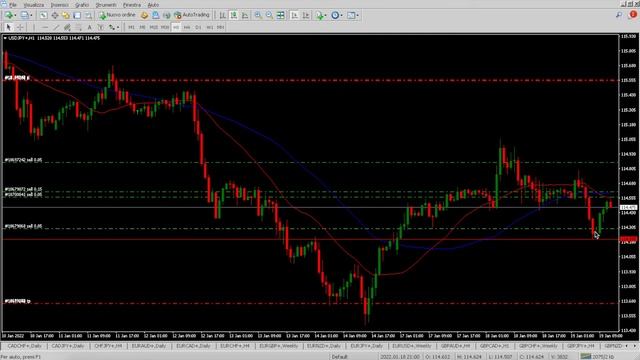Click the red notification alert icon
Image resolution: width=640 pixels, height=360 pixels.
click(633, 15)
